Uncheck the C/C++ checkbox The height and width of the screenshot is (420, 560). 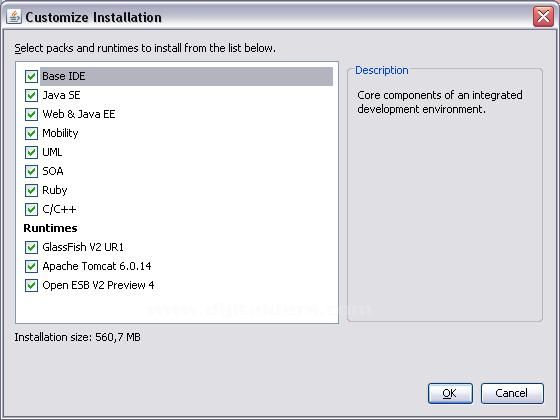[x=31, y=209]
